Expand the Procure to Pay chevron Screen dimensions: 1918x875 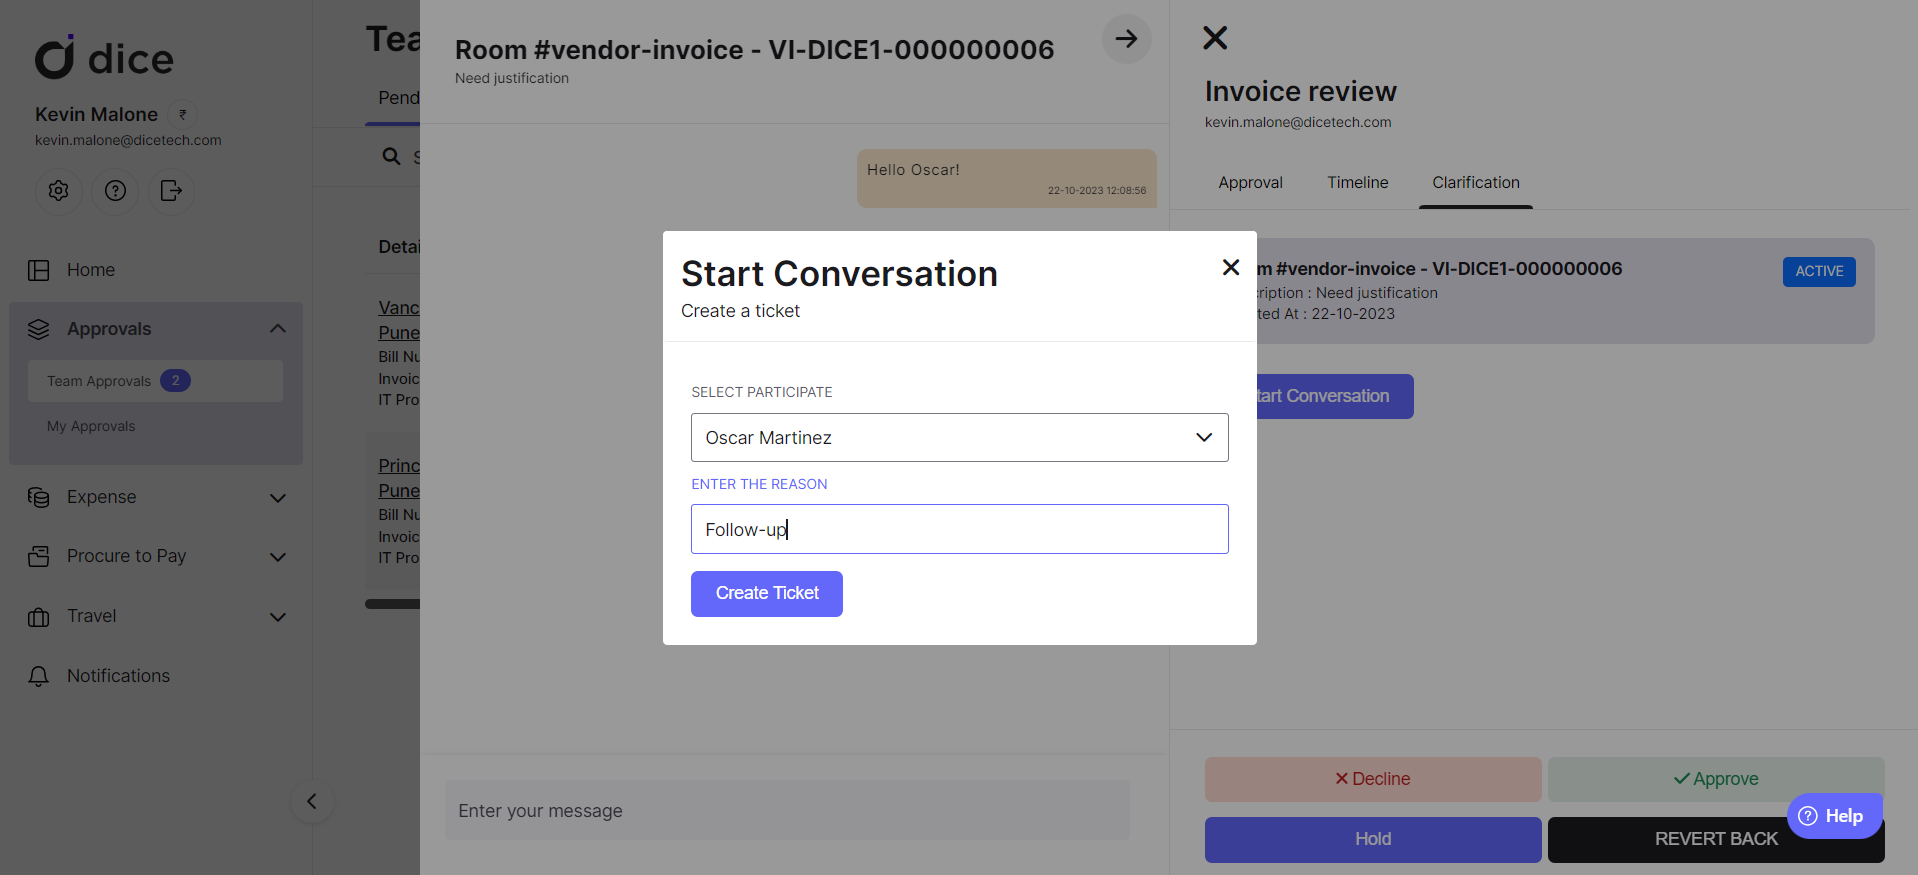click(x=278, y=557)
